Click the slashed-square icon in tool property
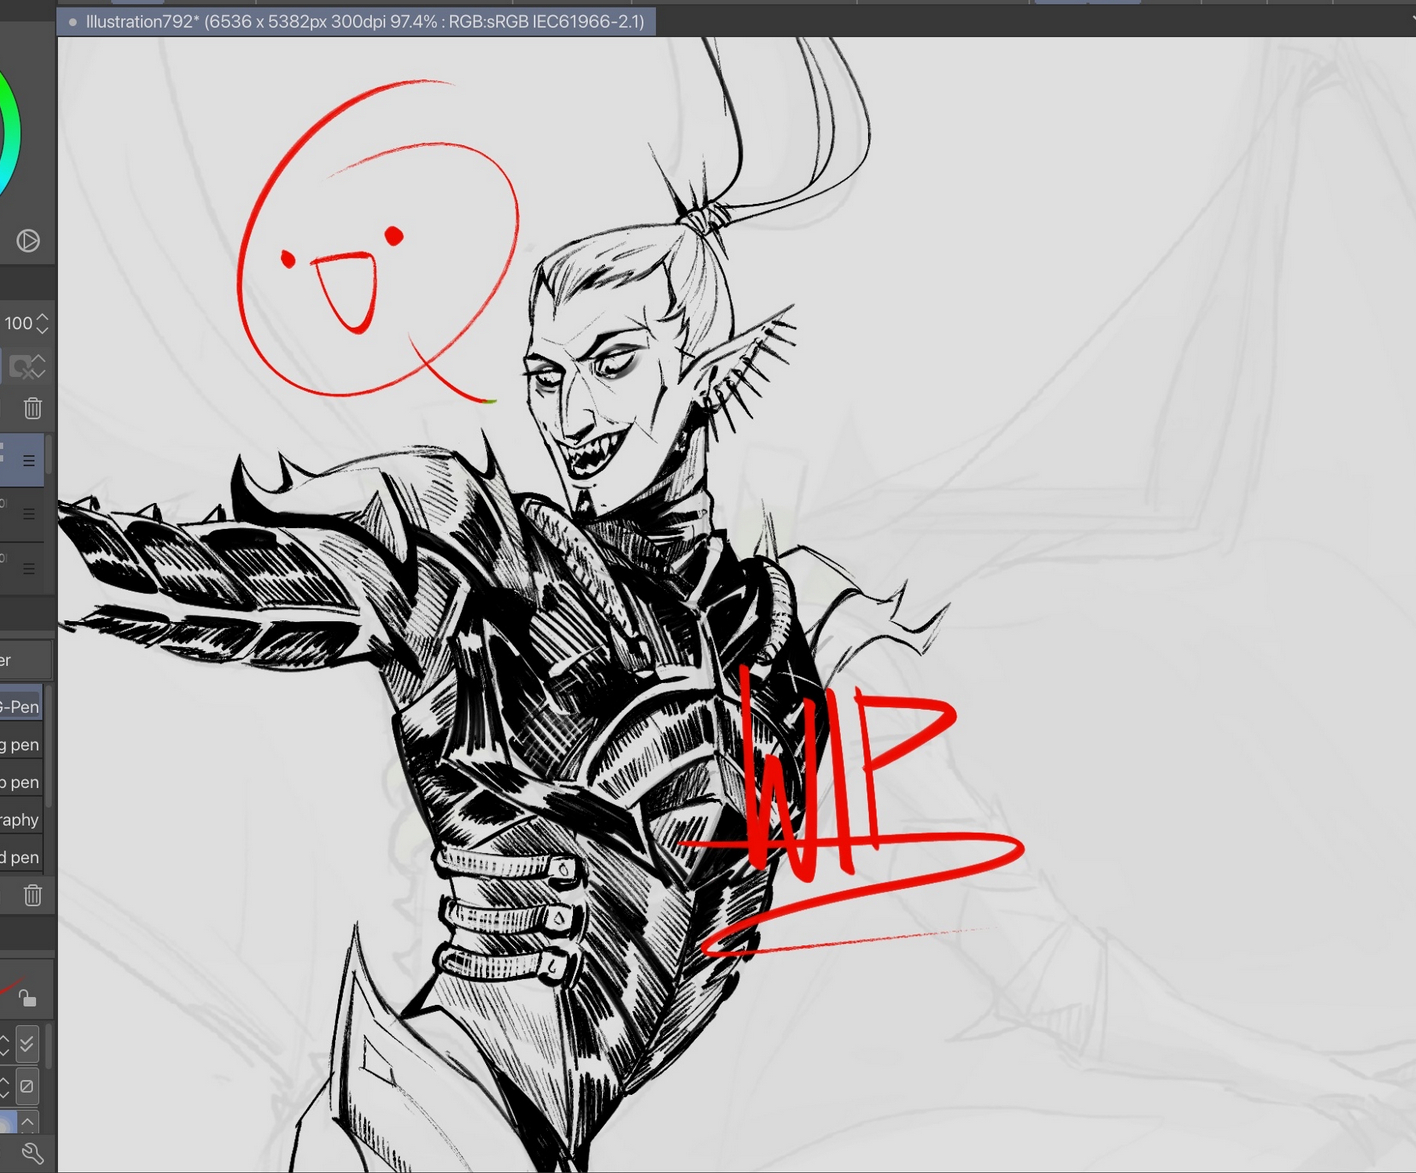Screen dimensions: 1416x1173 click(27, 1086)
